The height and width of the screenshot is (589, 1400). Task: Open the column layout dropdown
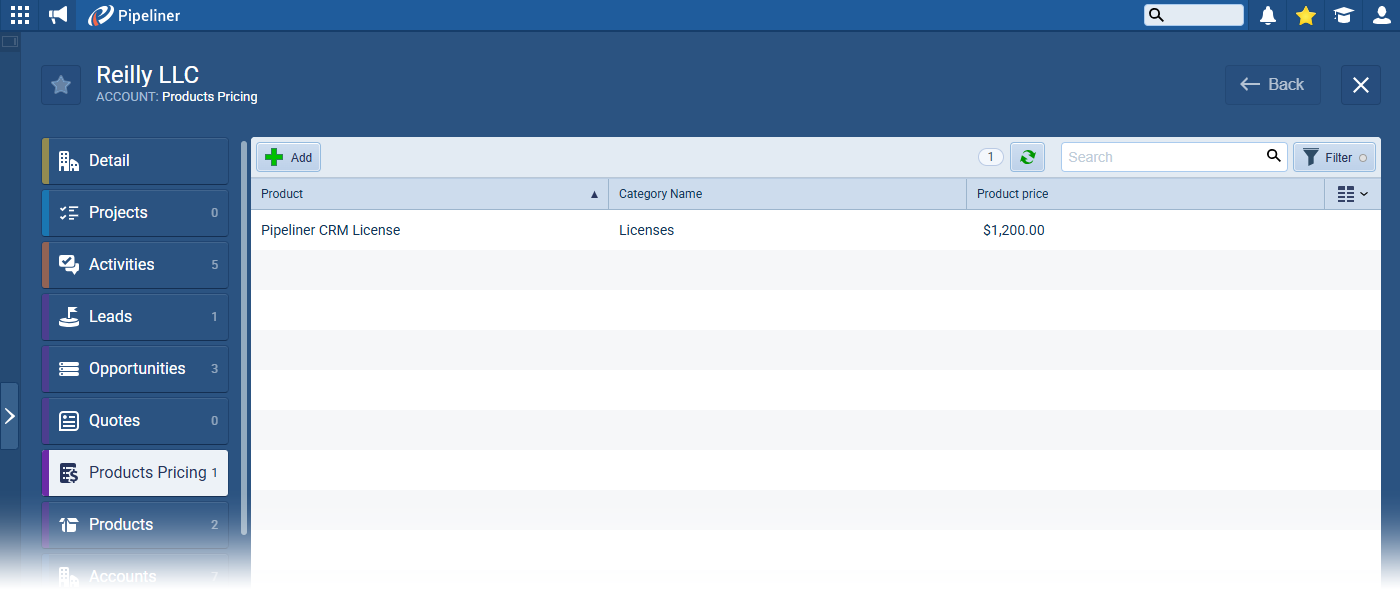1352,194
